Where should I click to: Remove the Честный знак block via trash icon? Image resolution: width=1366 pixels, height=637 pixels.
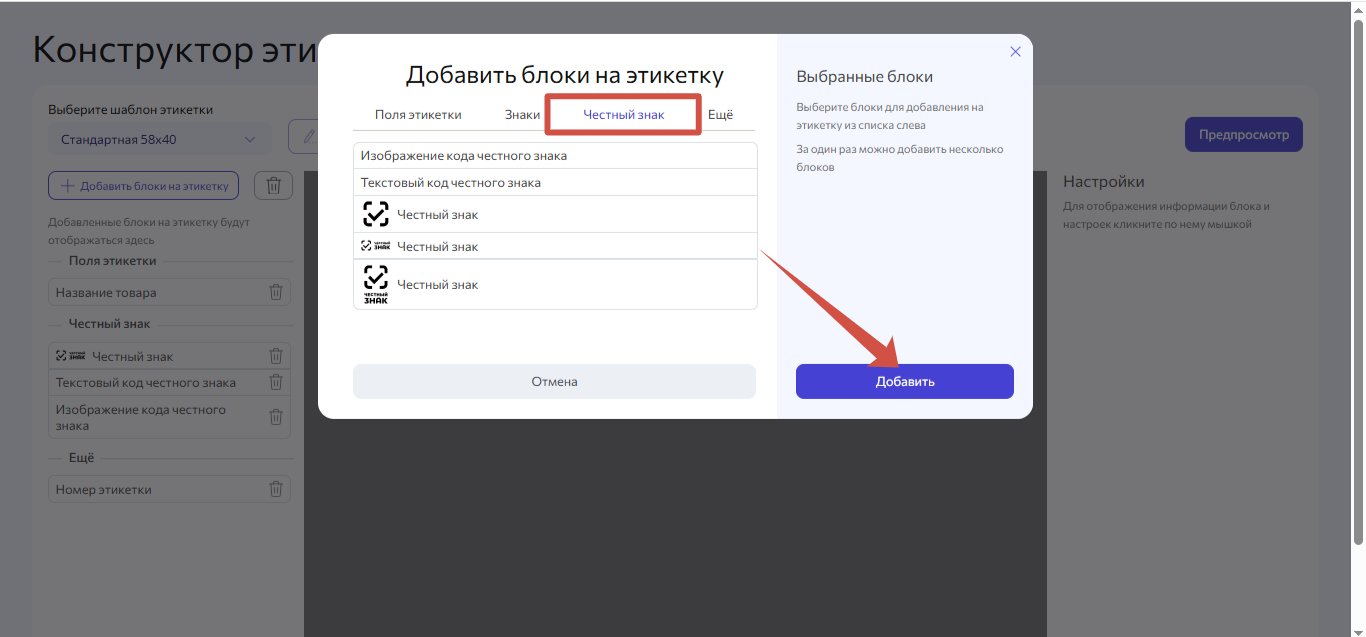[x=276, y=356]
